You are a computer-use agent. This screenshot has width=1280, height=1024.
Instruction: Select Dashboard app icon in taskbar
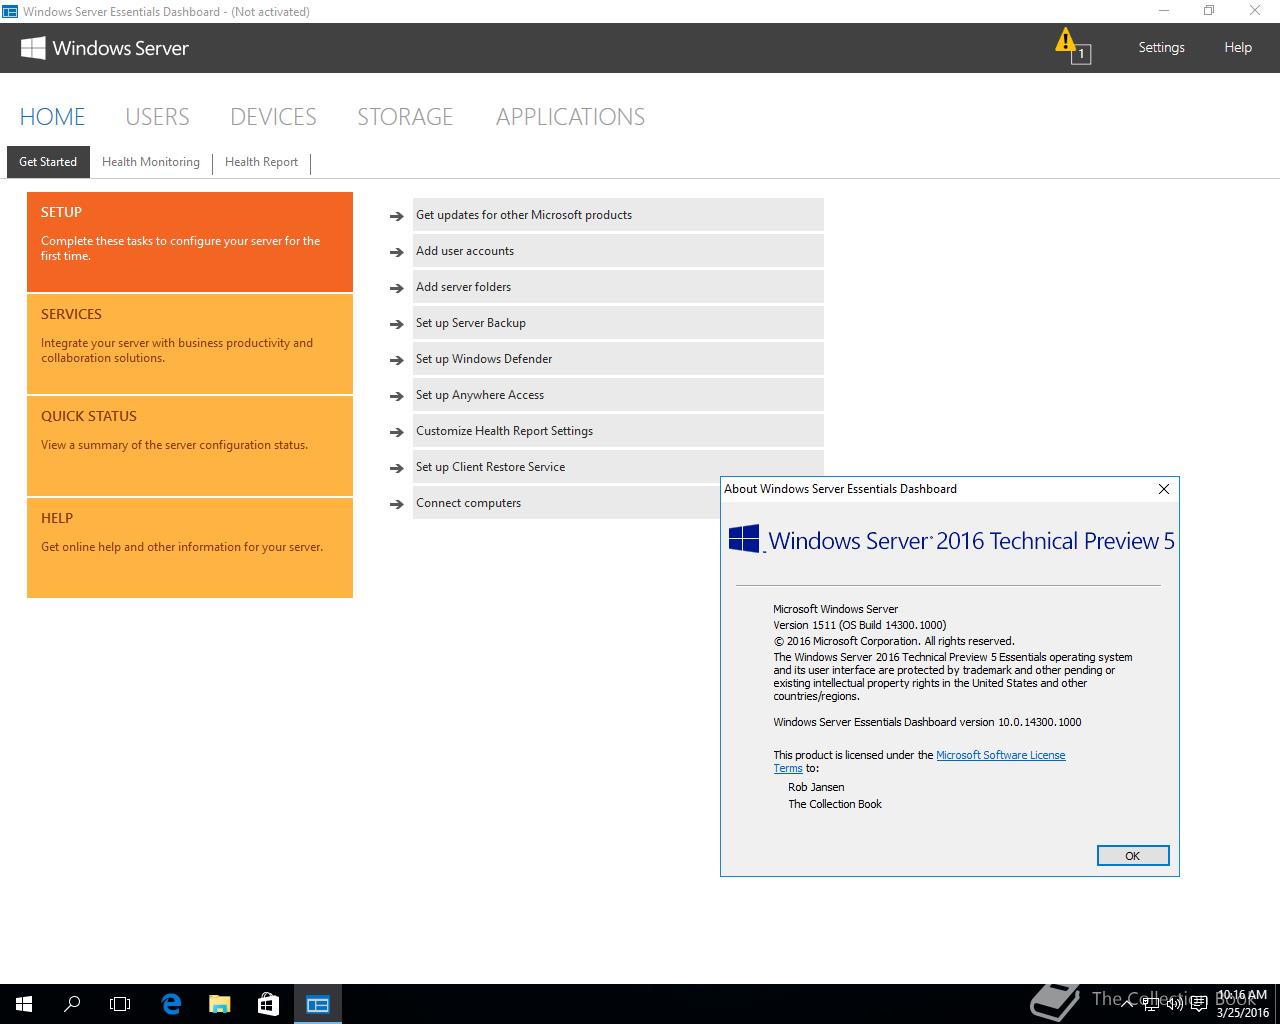click(x=318, y=1004)
